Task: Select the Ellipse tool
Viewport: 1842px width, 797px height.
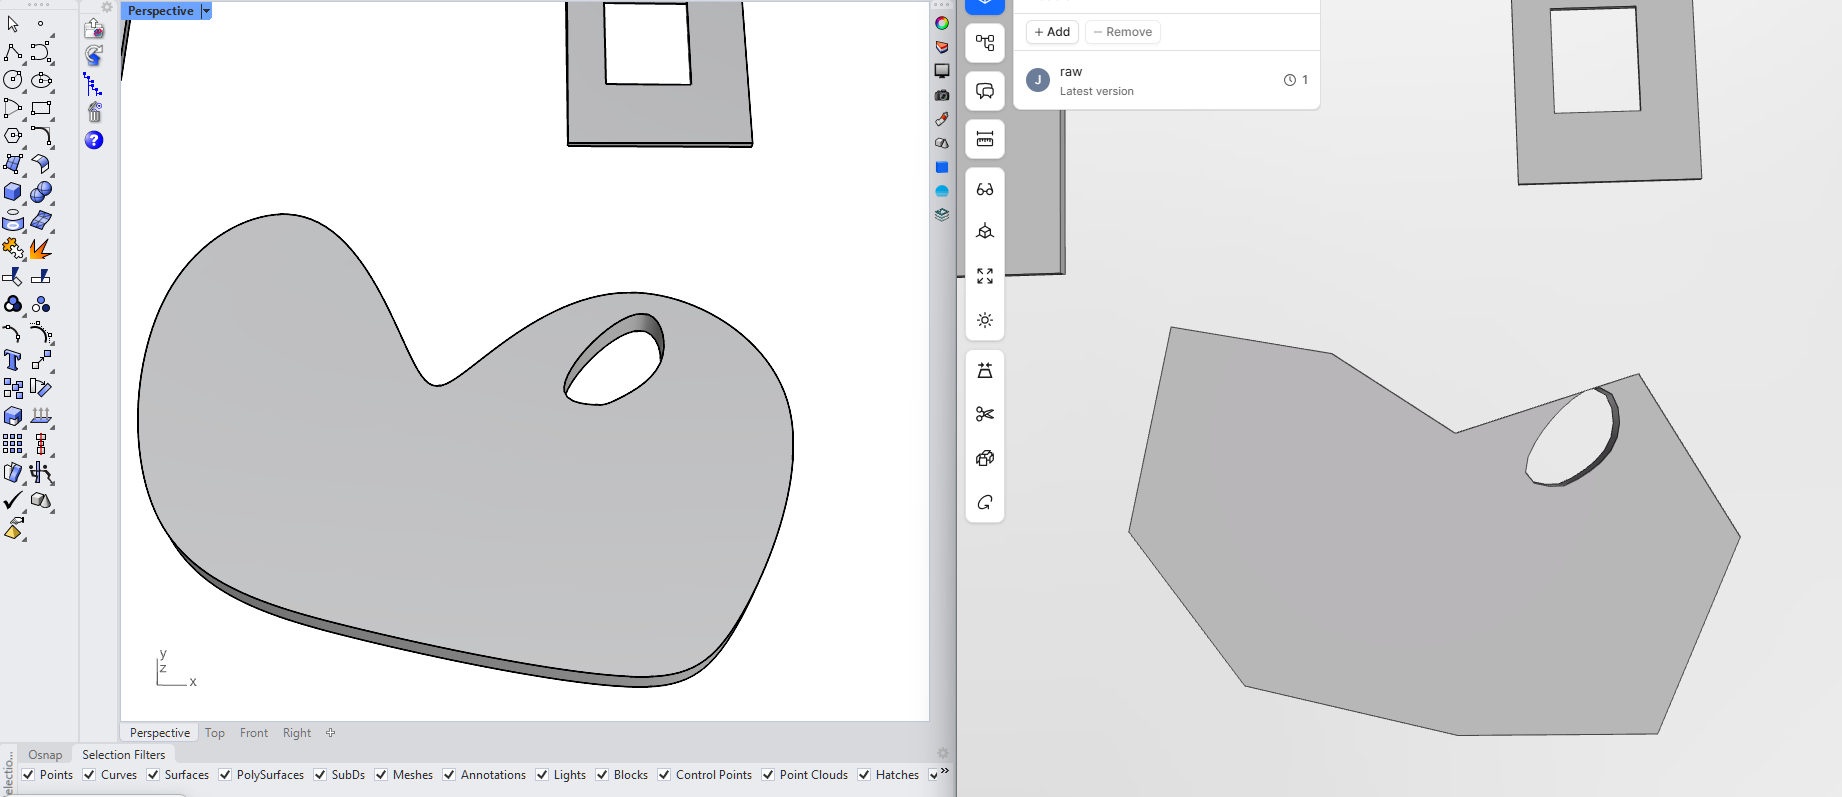Action: (x=41, y=80)
